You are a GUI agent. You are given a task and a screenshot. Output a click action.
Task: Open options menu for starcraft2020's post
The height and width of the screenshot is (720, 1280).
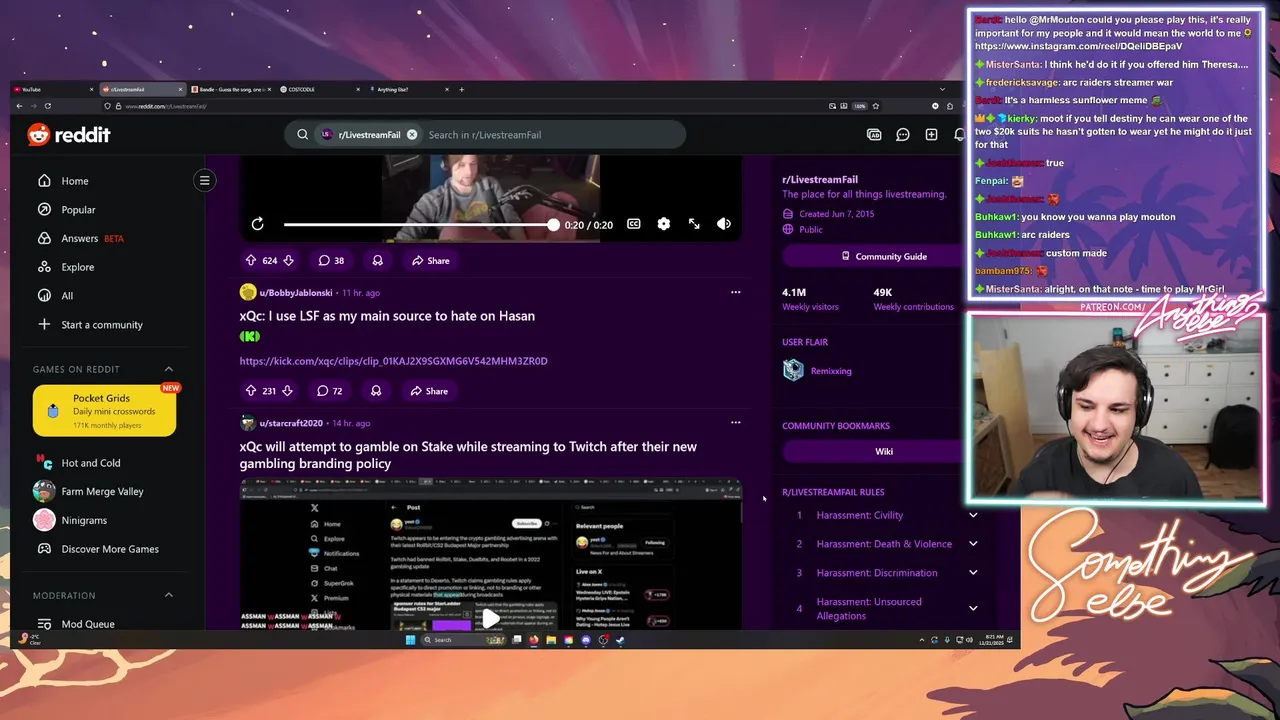coord(735,423)
